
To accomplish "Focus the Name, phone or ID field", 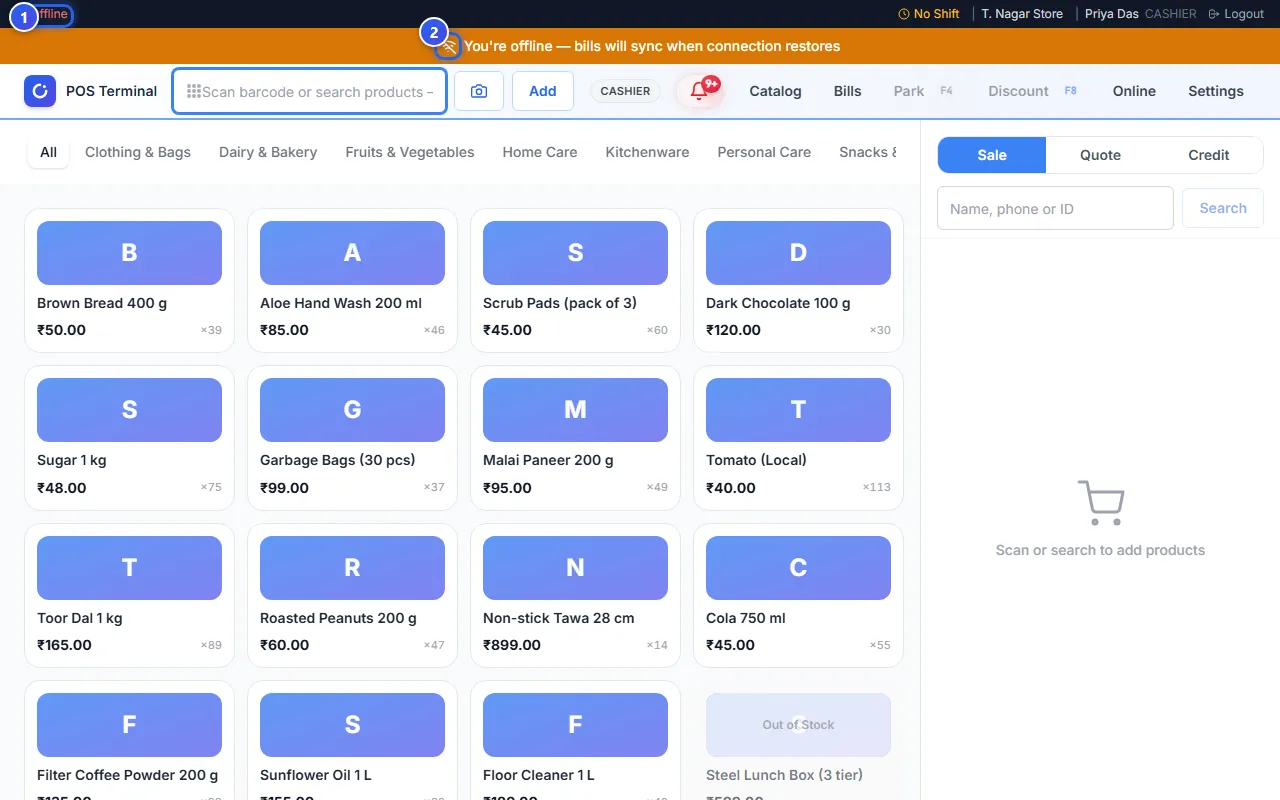I will [x=1055, y=208].
